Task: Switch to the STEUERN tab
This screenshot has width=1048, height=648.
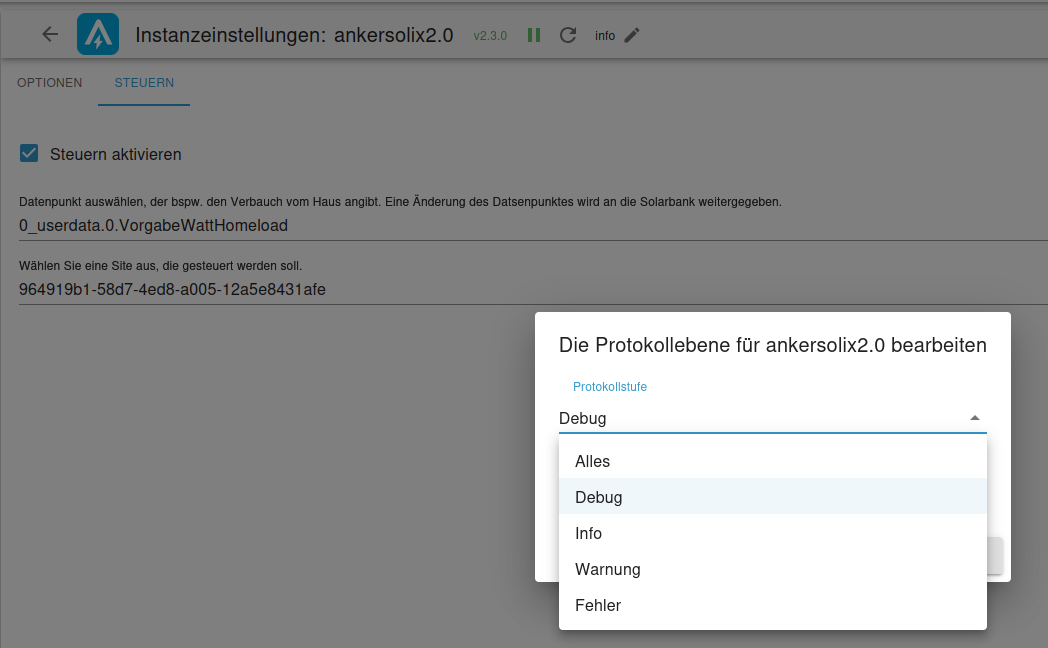Action: pyautogui.click(x=144, y=83)
